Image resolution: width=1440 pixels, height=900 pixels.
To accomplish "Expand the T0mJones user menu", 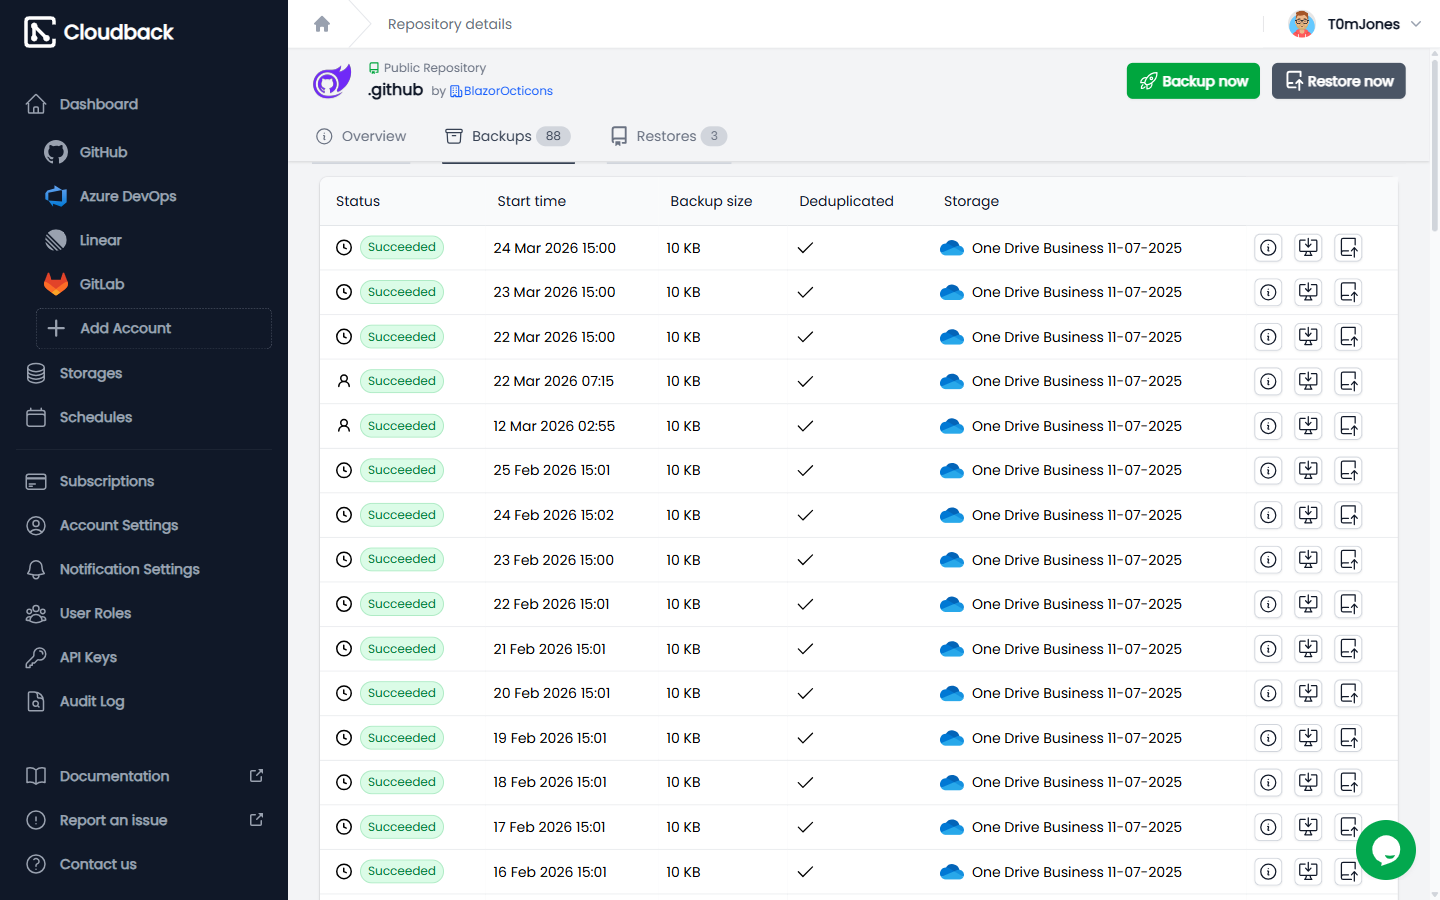I will (1355, 24).
